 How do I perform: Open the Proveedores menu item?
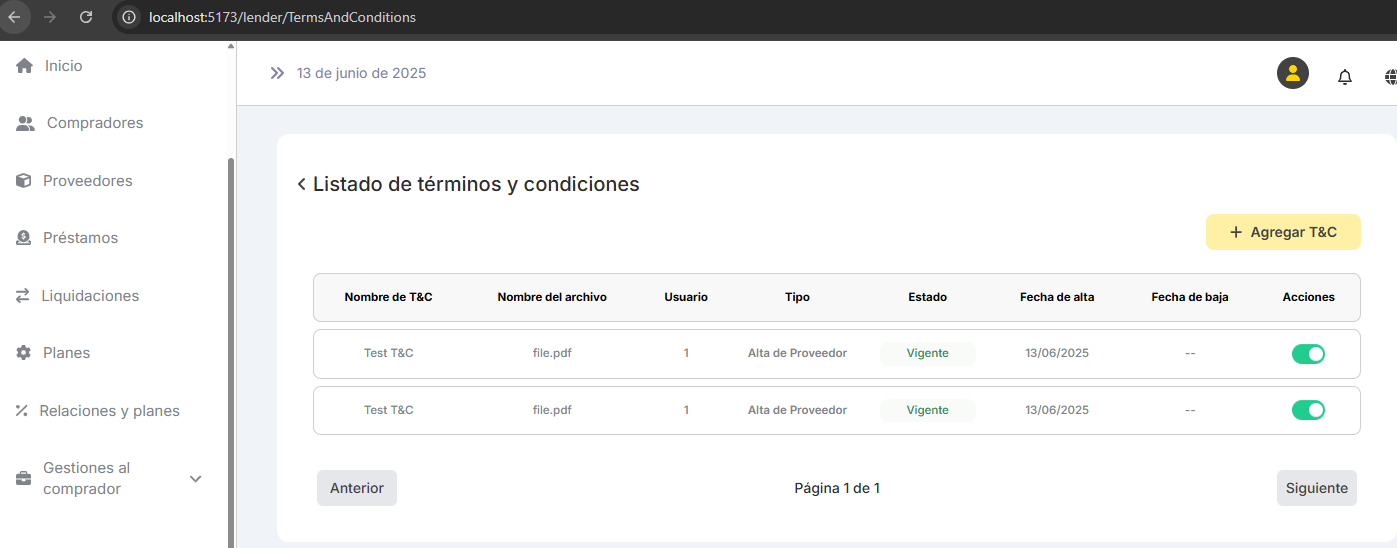coord(88,181)
